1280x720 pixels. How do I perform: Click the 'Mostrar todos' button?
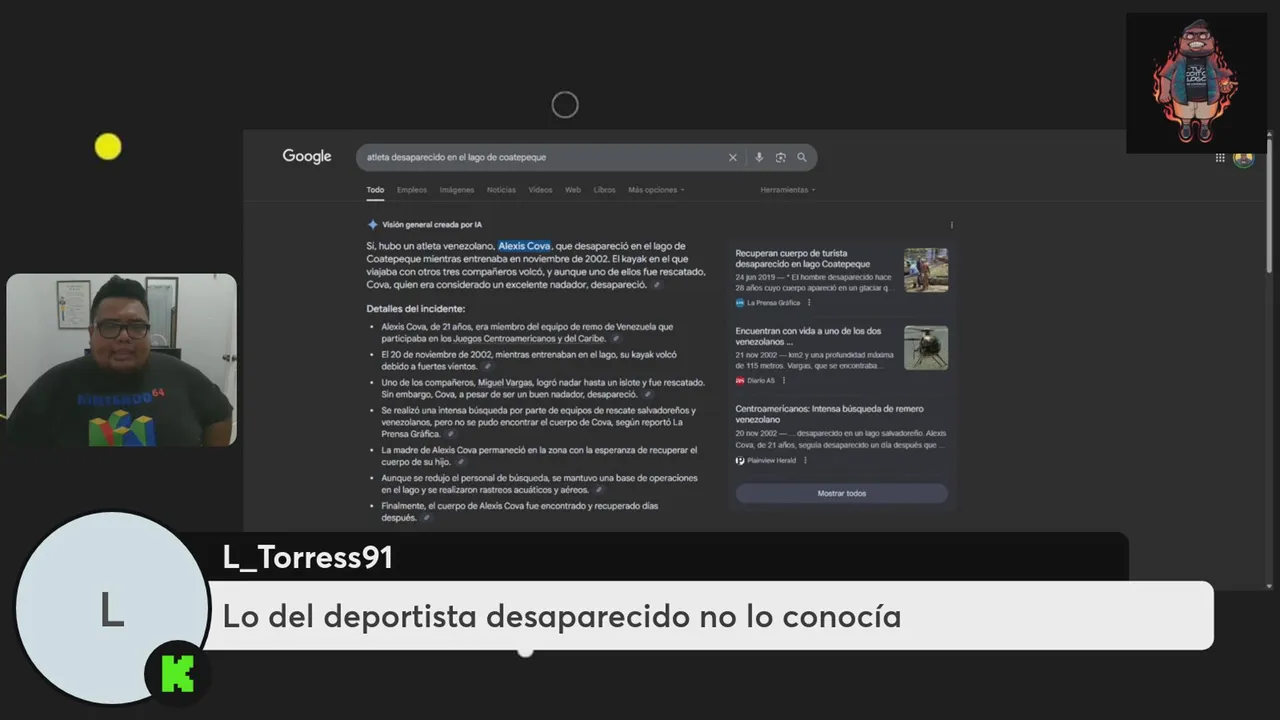pyautogui.click(x=841, y=493)
